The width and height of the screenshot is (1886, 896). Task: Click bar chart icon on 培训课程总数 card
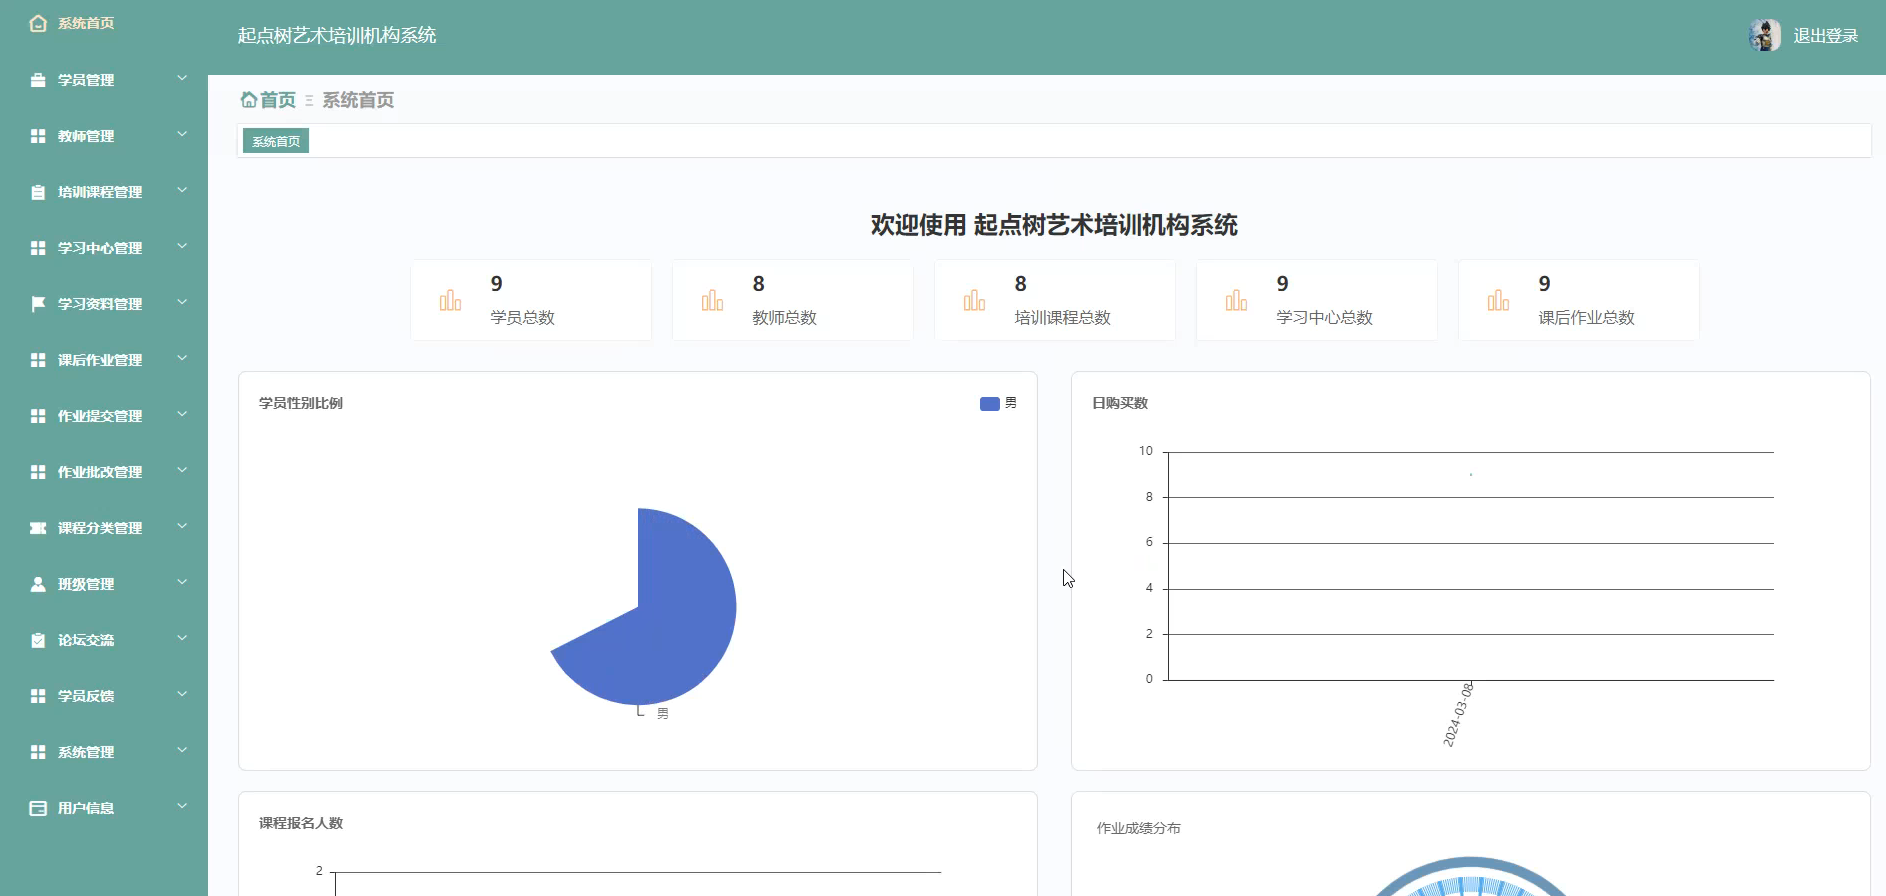pyautogui.click(x=974, y=300)
